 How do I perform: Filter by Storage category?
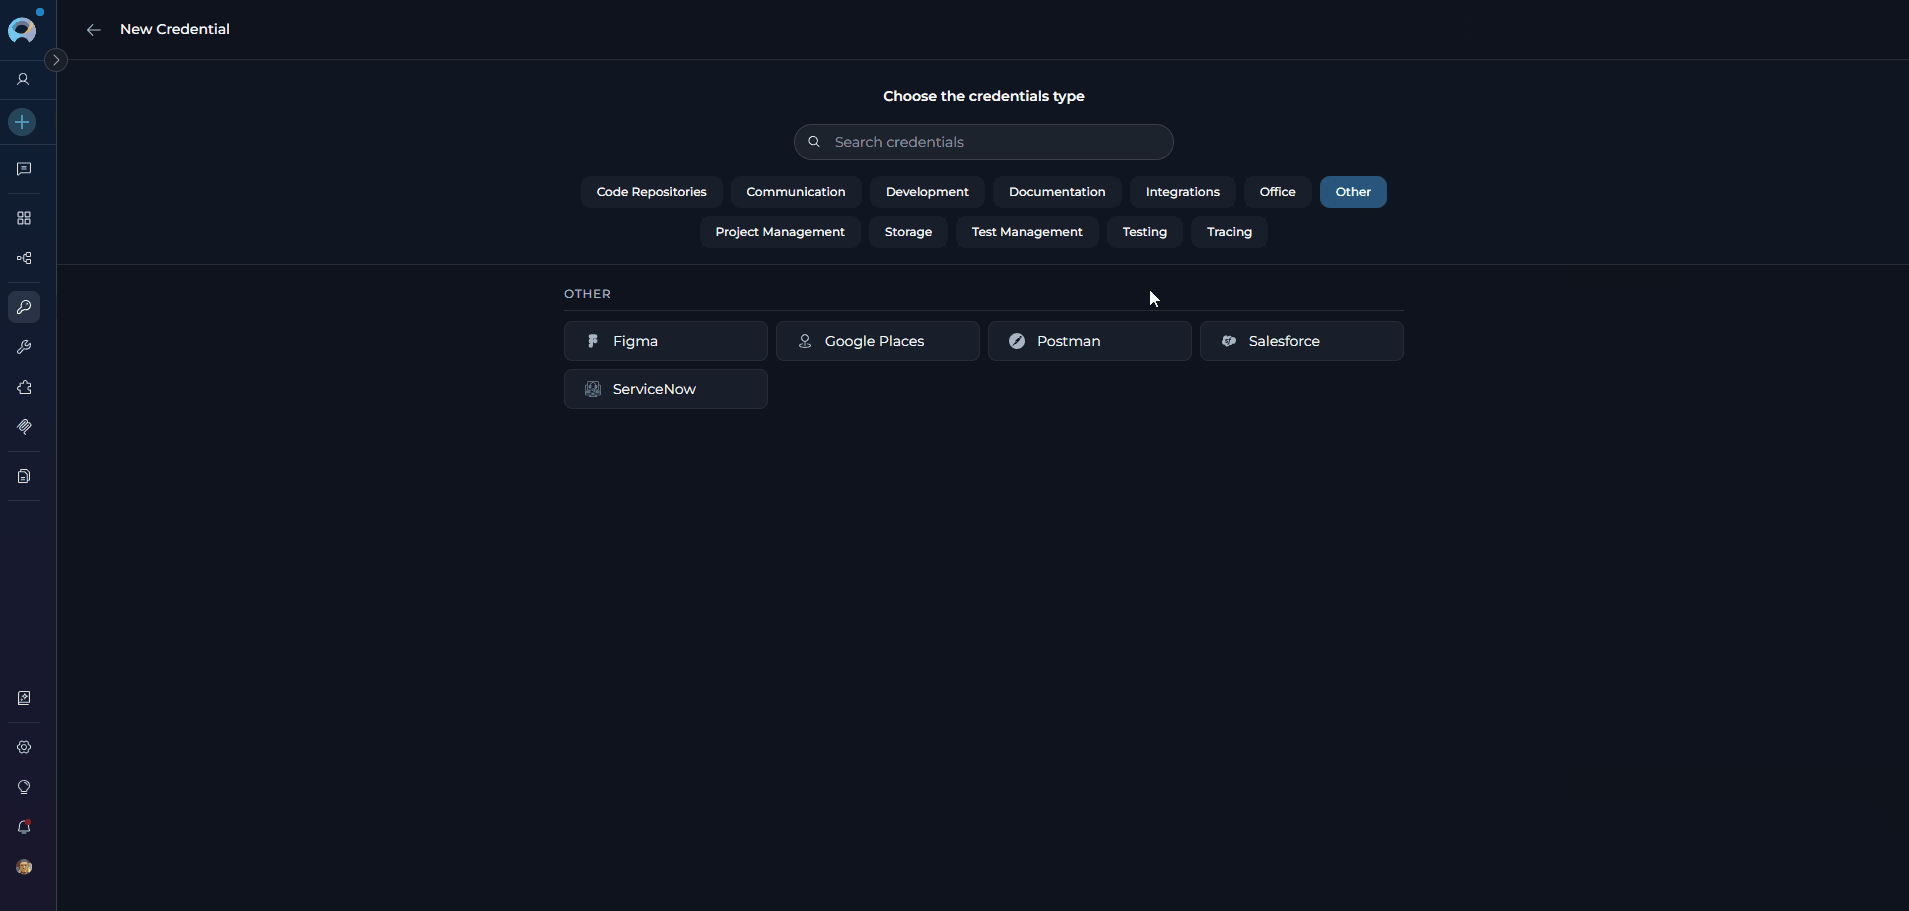tap(908, 232)
